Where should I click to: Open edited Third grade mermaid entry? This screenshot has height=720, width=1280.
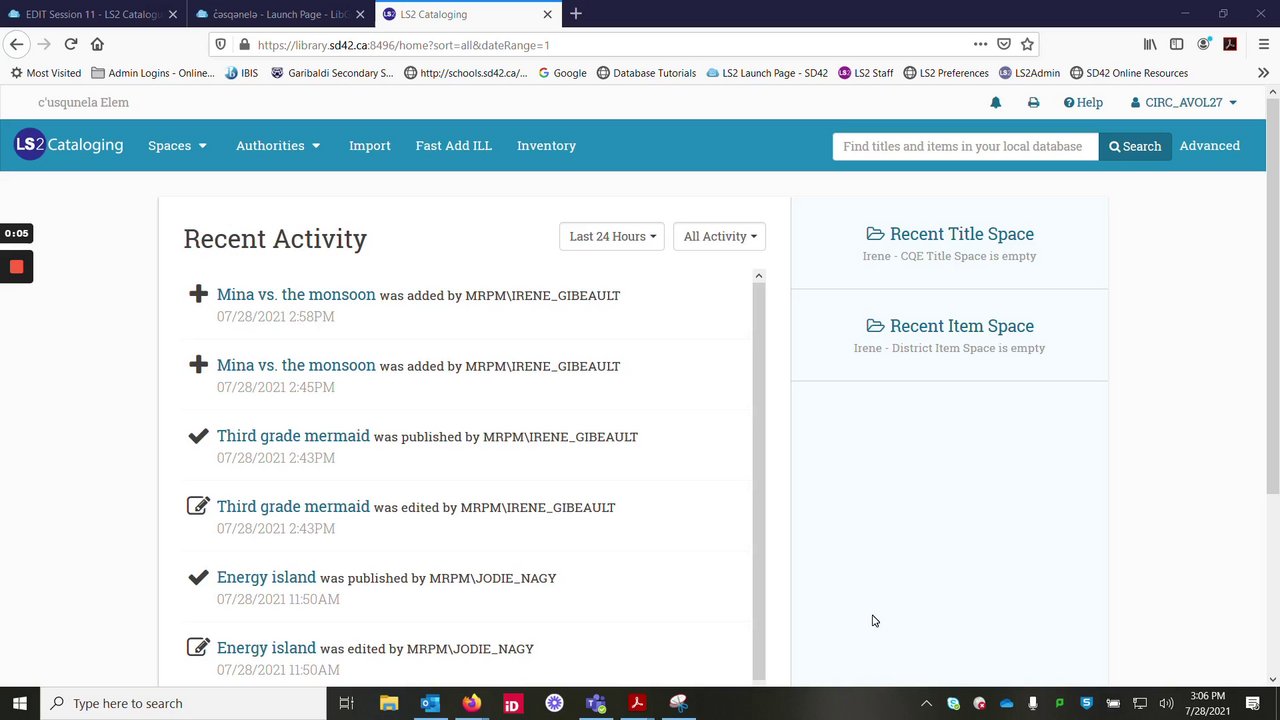(293, 507)
